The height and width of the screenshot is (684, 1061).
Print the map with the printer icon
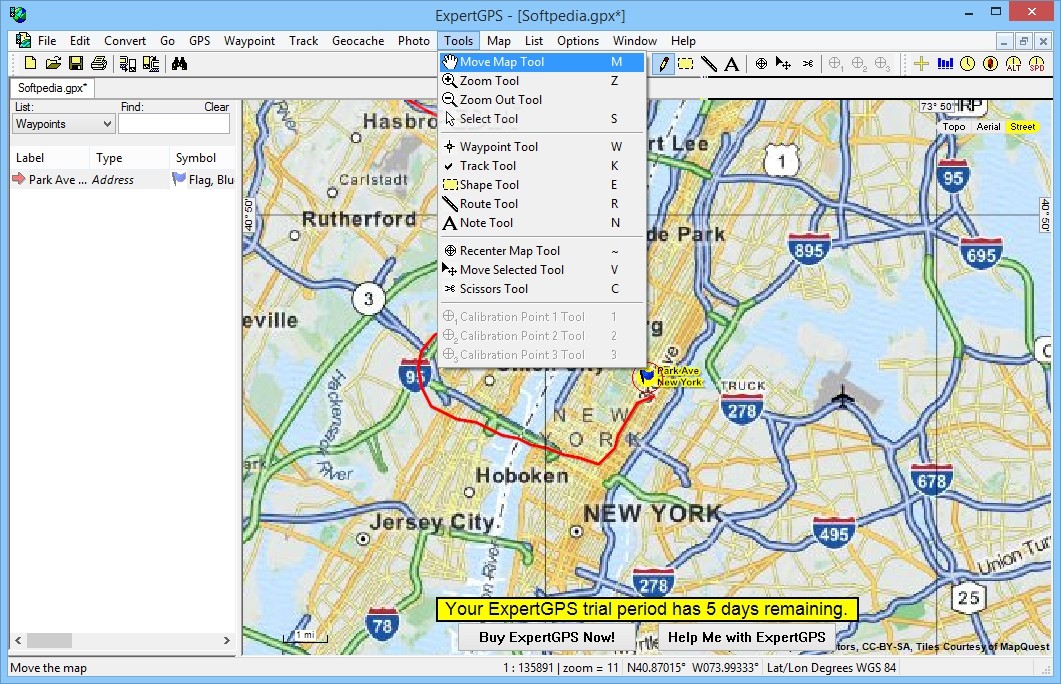click(99, 64)
